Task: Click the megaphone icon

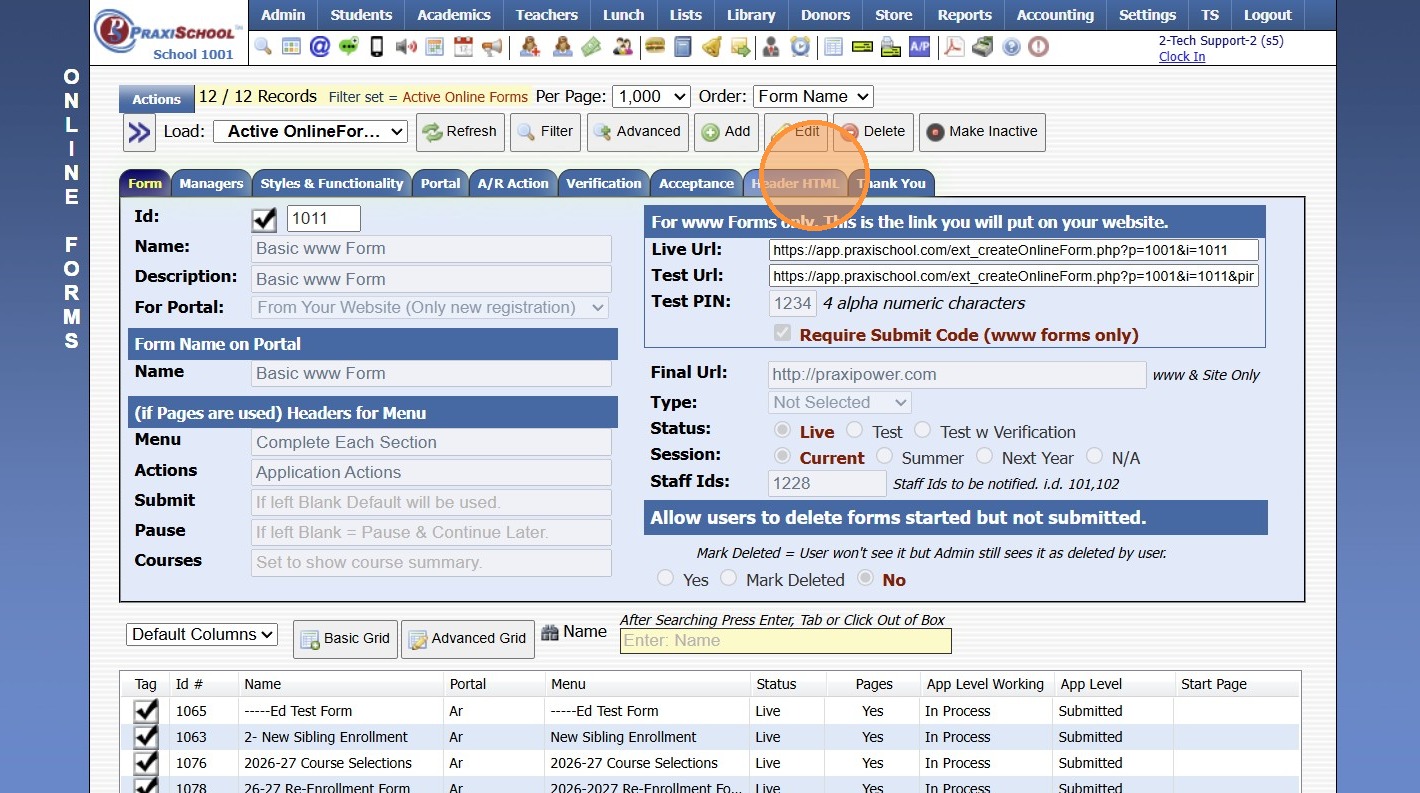Action: [x=492, y=46]
